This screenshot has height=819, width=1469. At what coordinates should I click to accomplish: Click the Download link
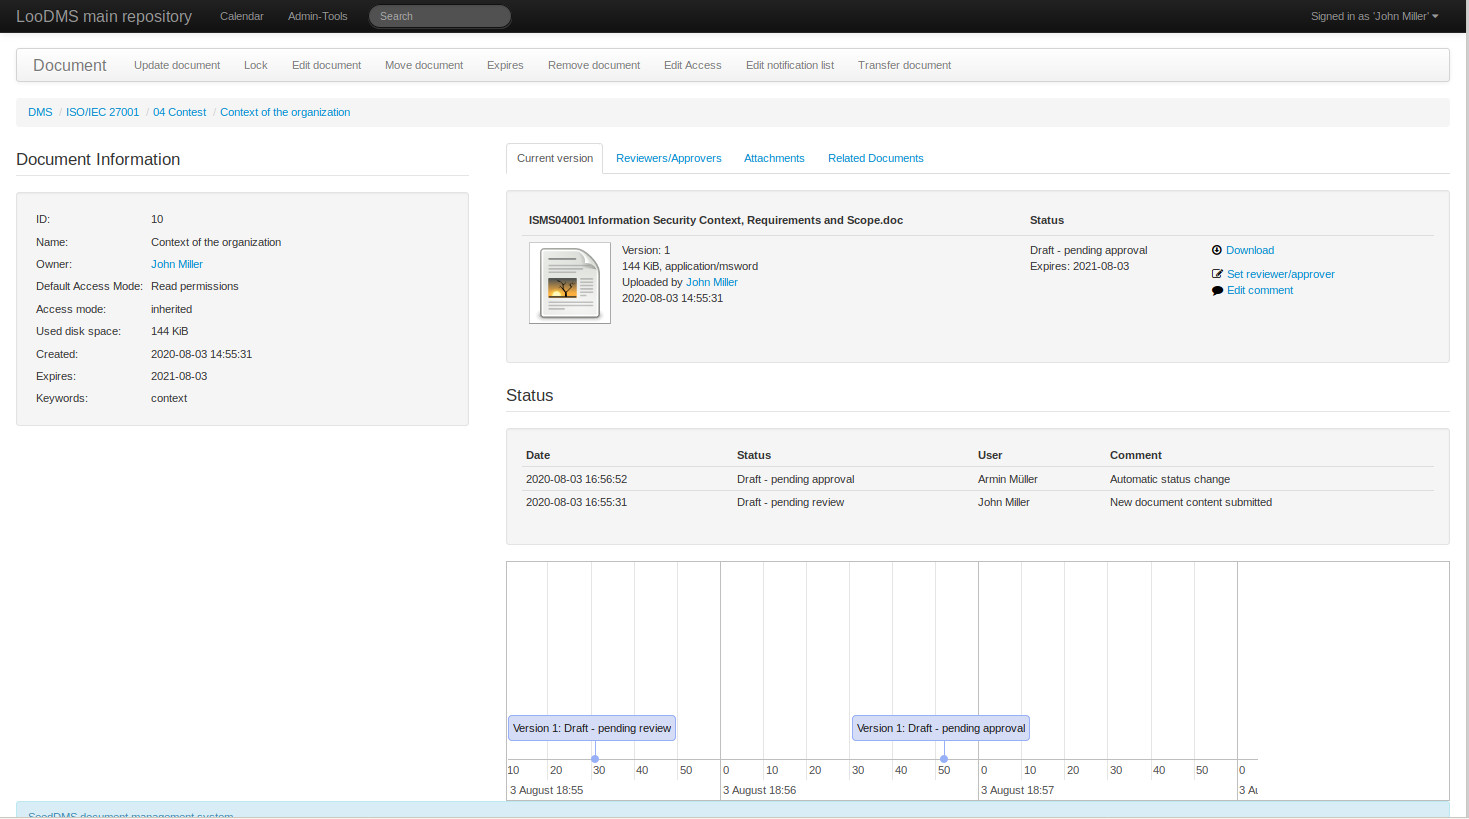pos(1250,250)
